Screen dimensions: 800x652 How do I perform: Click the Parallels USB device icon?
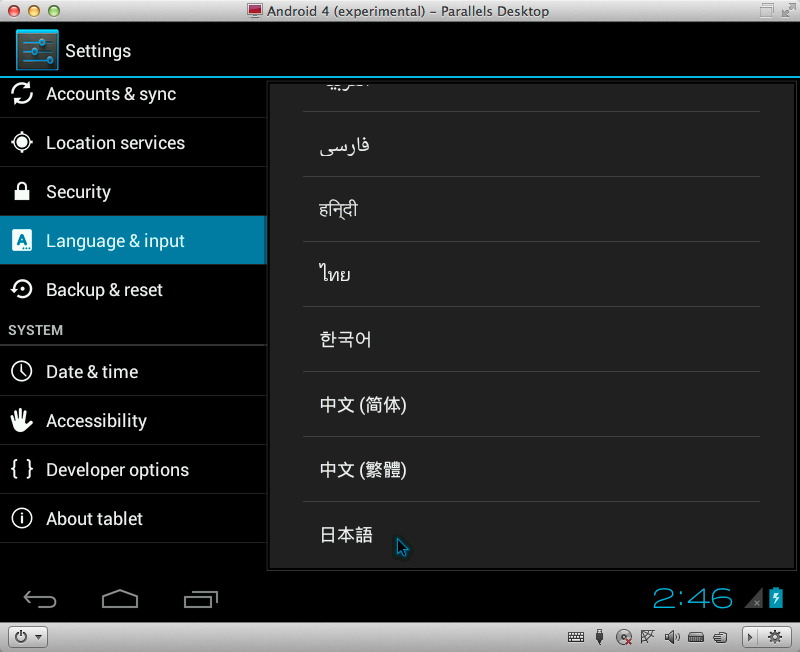click(599, 637)
